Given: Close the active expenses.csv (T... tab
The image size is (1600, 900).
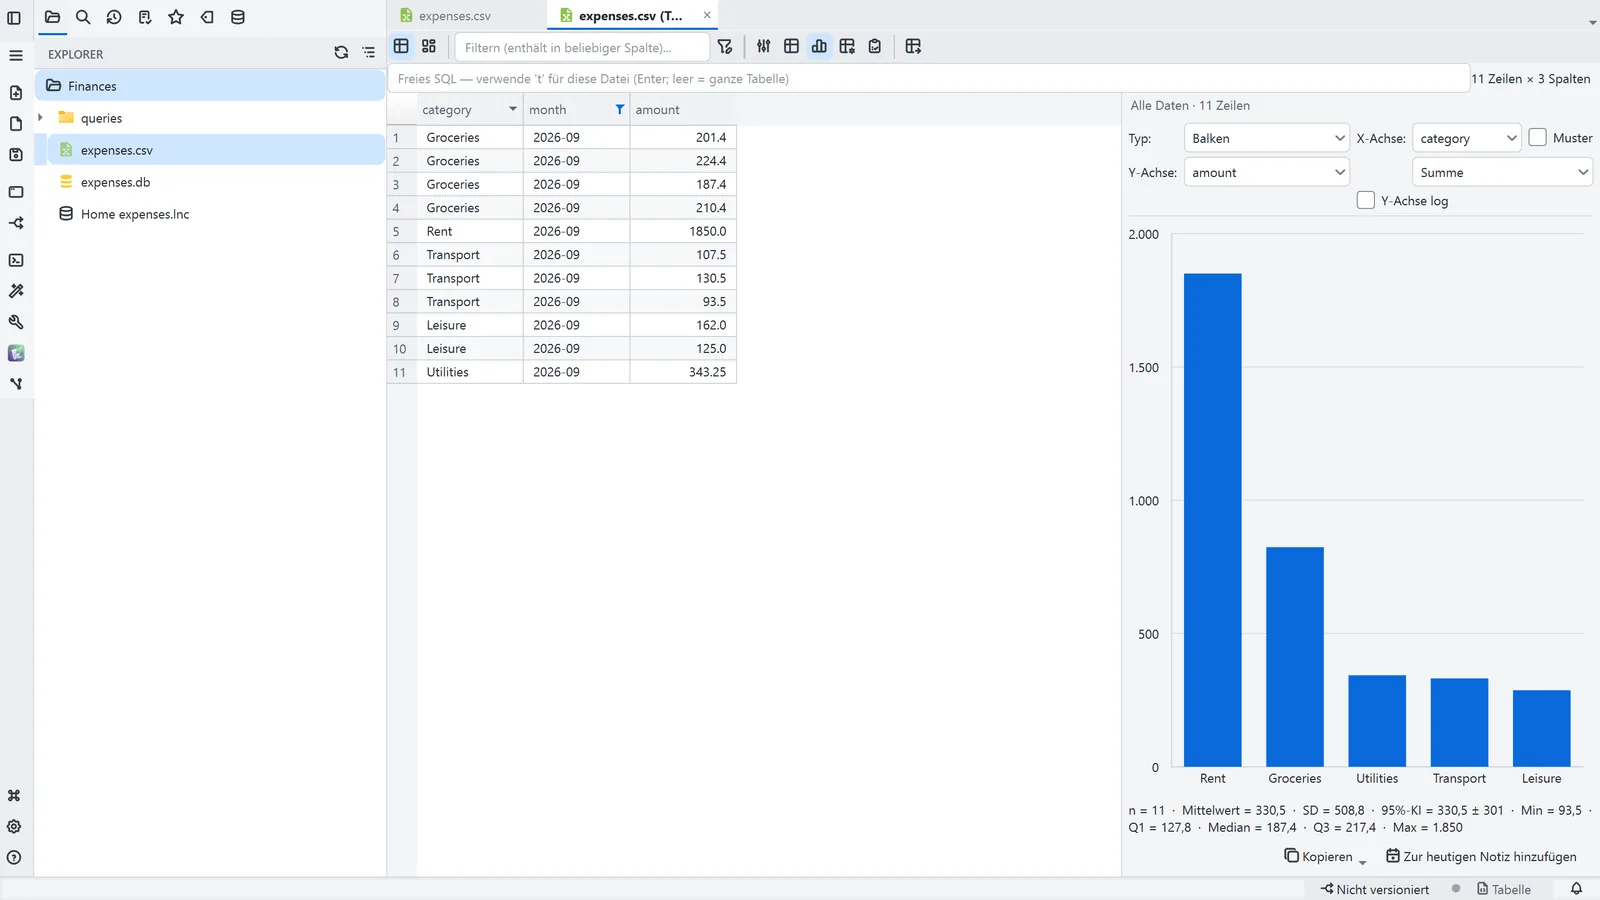Looking at the screenshot, I should point(707,15).
